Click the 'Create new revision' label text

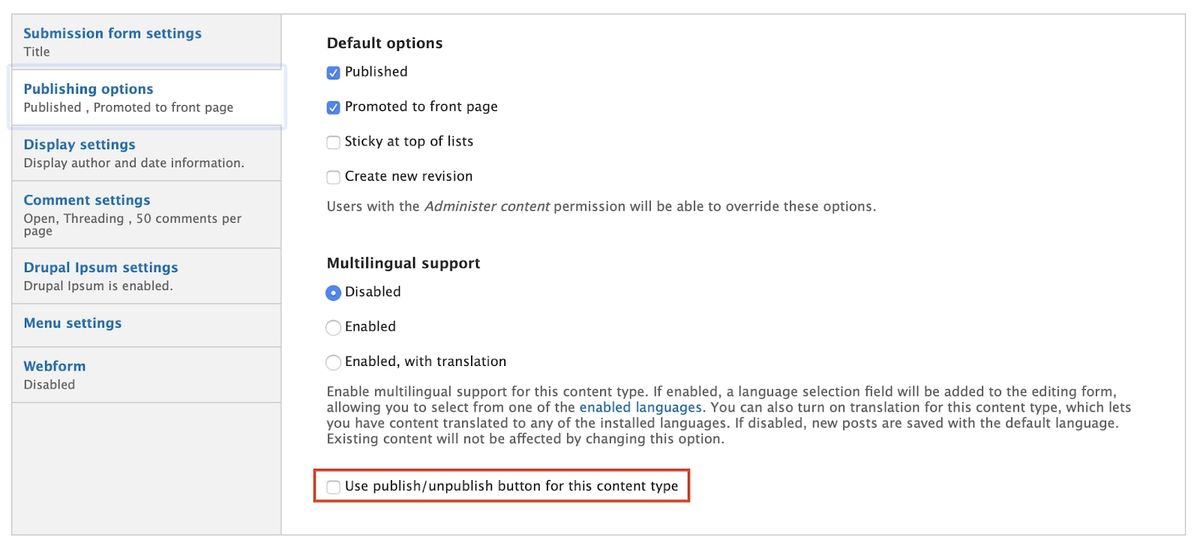408,176
